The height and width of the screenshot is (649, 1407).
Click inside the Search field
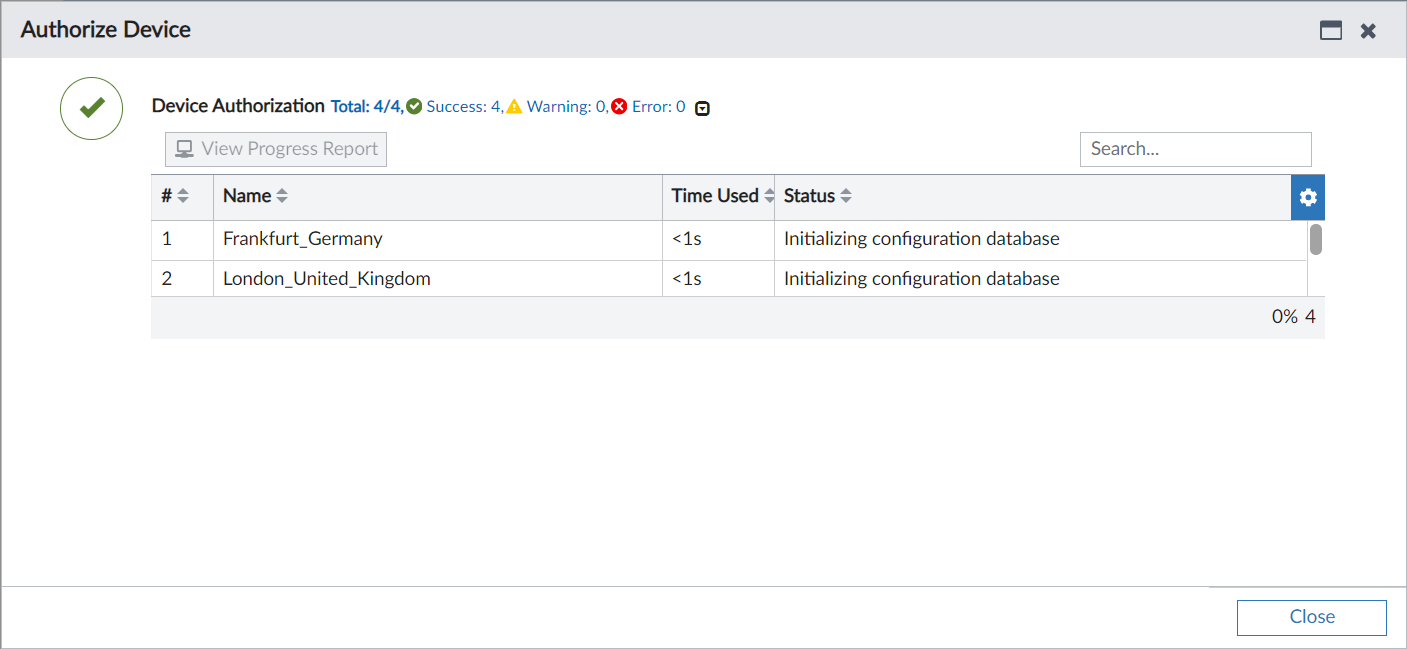pos(1195,148)
